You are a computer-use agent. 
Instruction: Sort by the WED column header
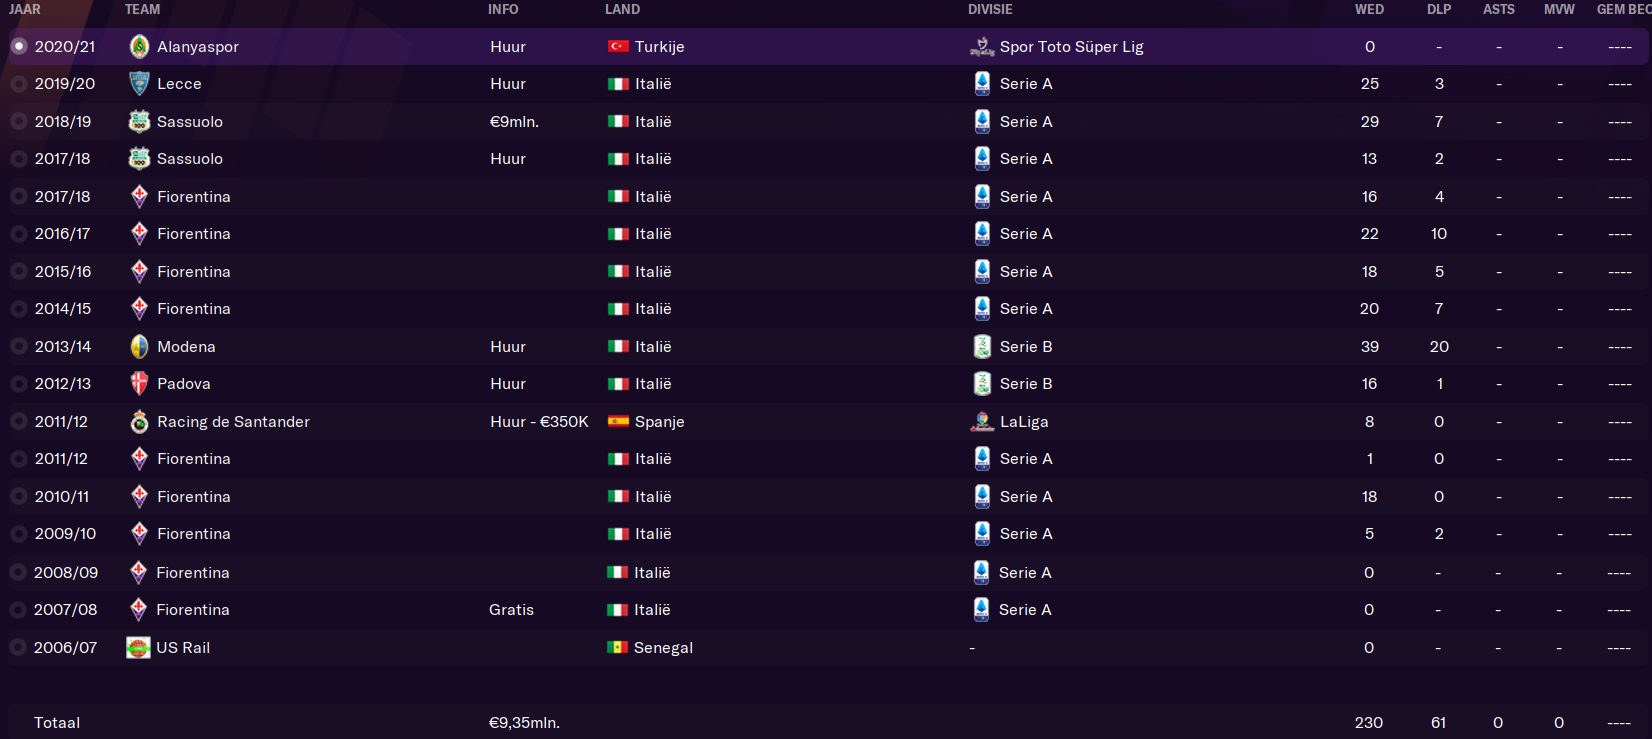tap(1369, 9)
